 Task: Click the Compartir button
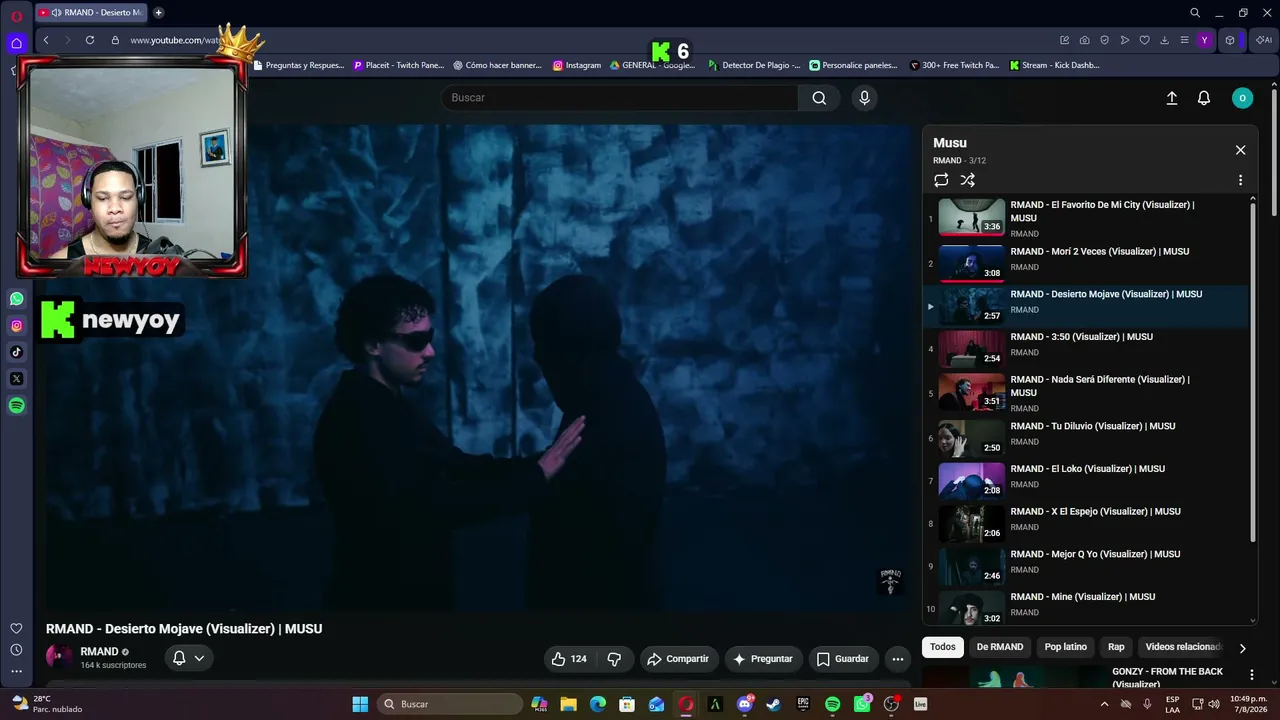pyautogui.click(x=679, y=659)
